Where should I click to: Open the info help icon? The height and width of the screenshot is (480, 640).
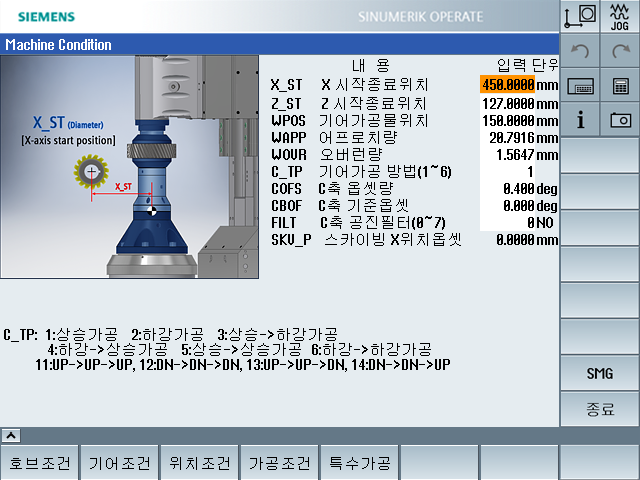click(x=580, y=120)
